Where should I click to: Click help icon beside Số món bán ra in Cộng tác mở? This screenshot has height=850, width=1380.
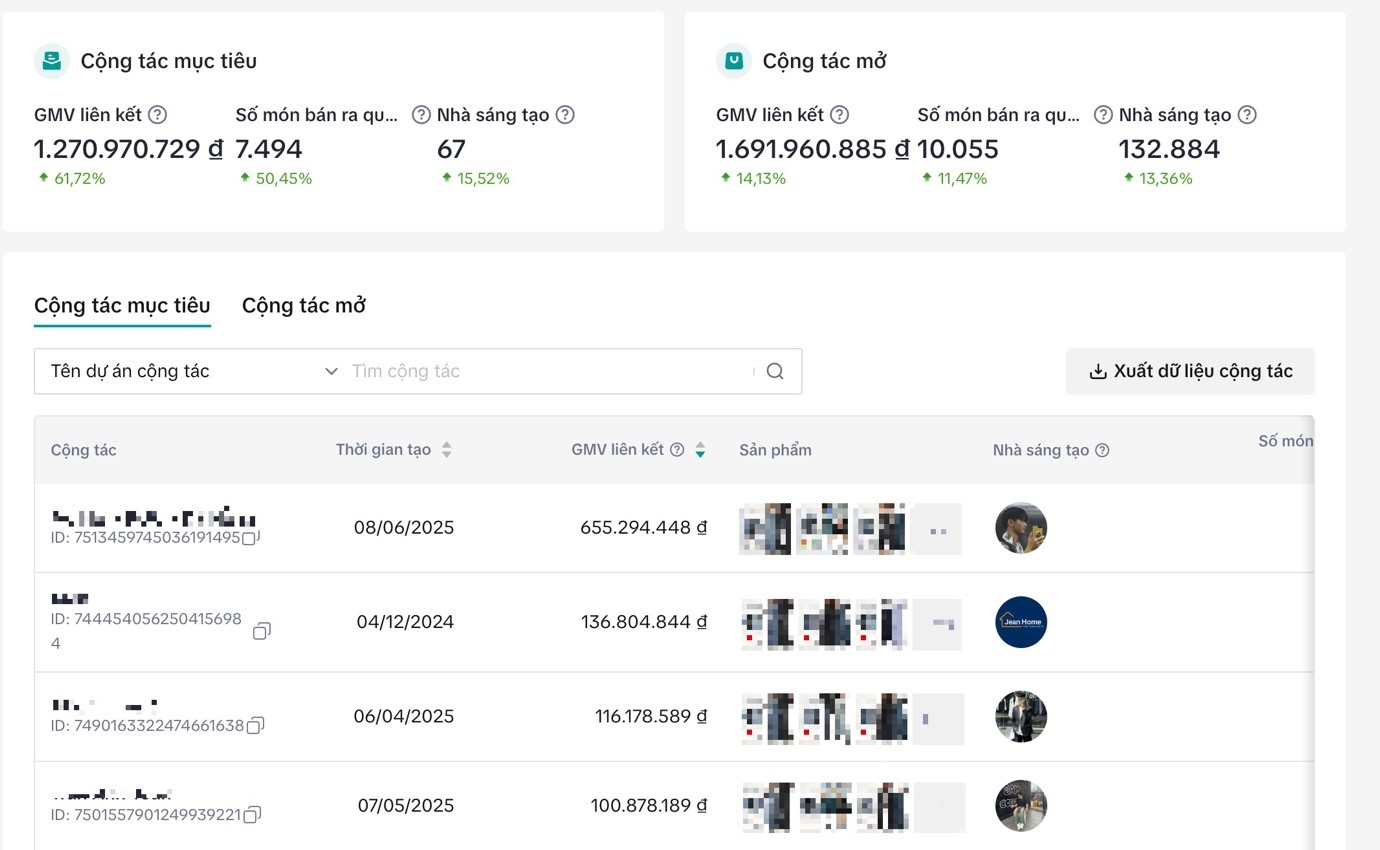1103,115
